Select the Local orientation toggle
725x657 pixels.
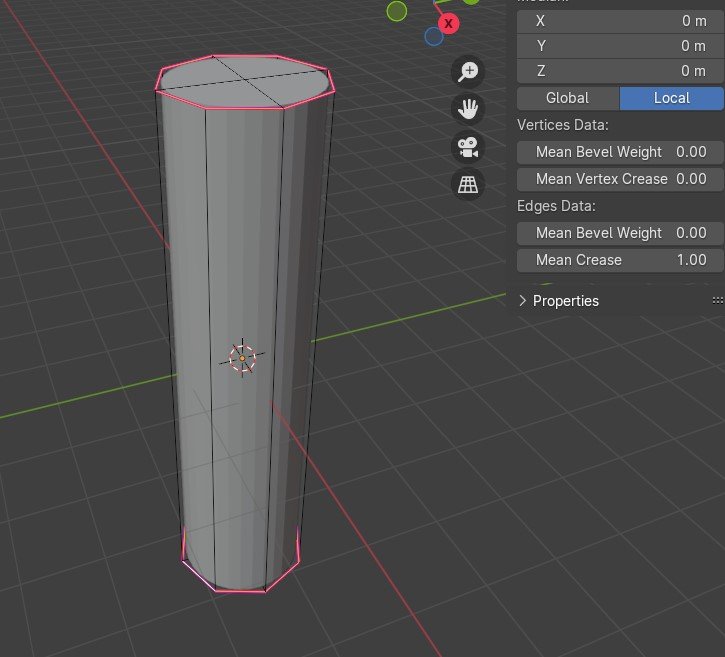tap(671, 98)
